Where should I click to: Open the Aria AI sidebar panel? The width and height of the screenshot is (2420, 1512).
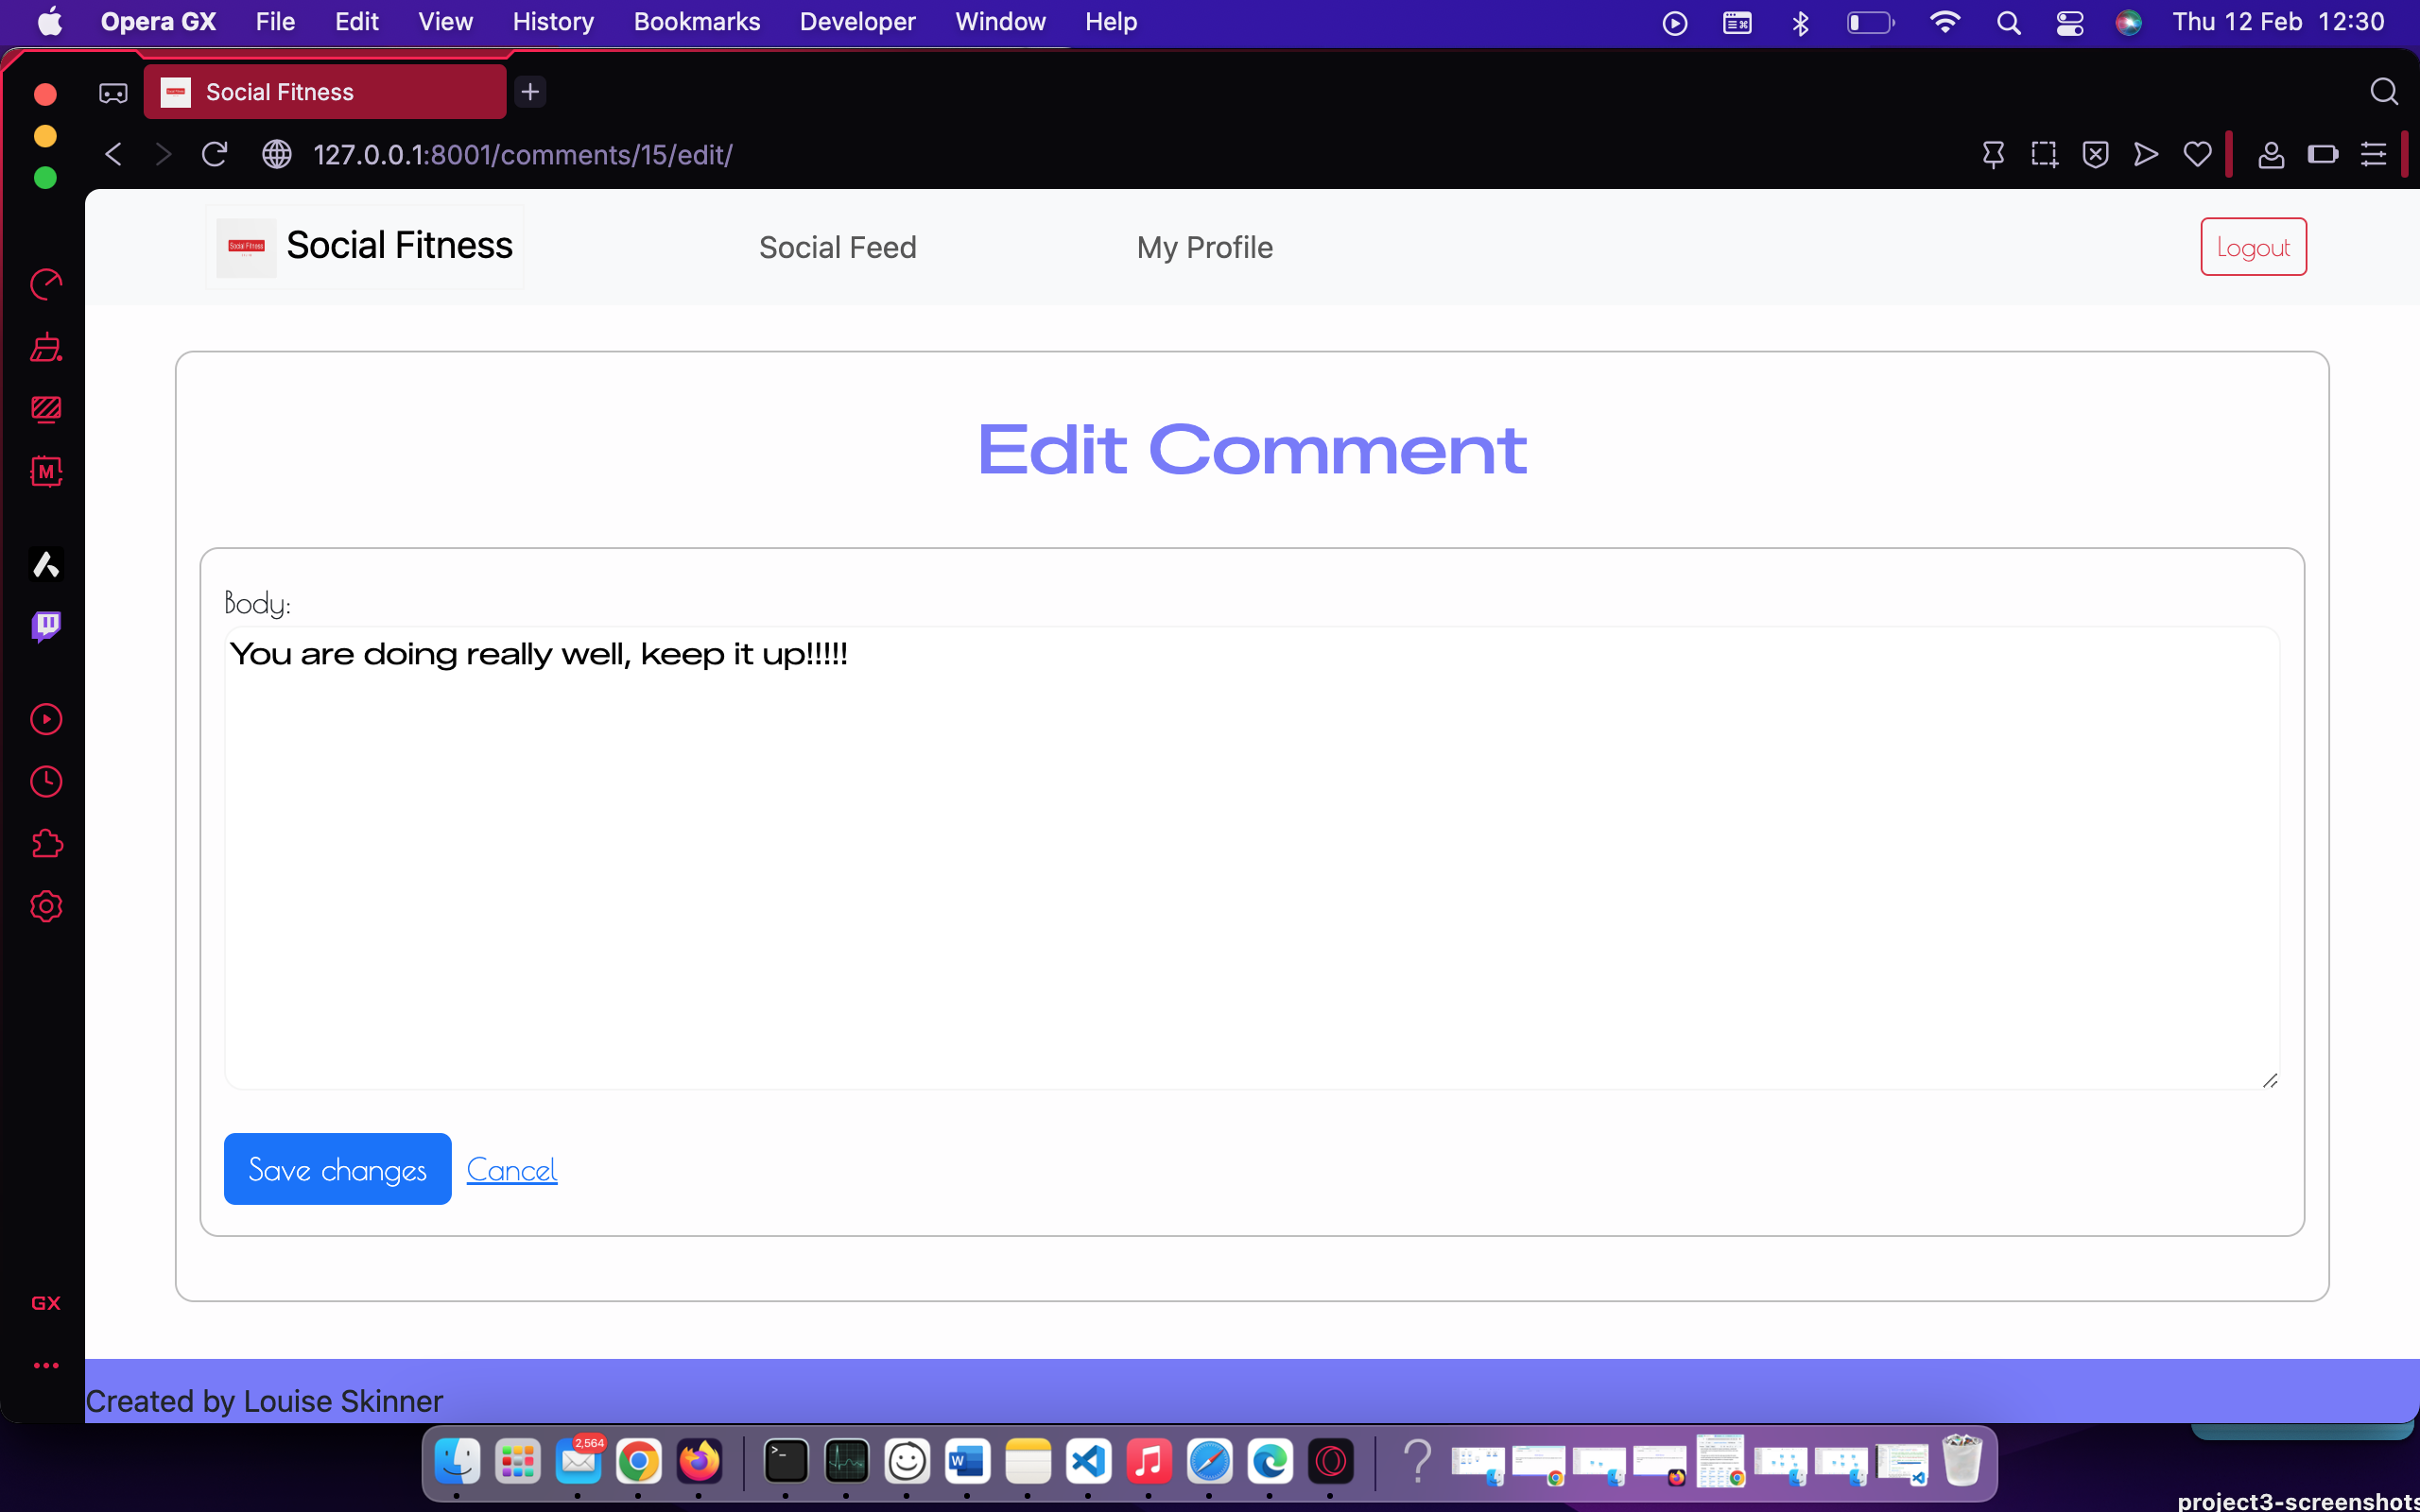46,565
